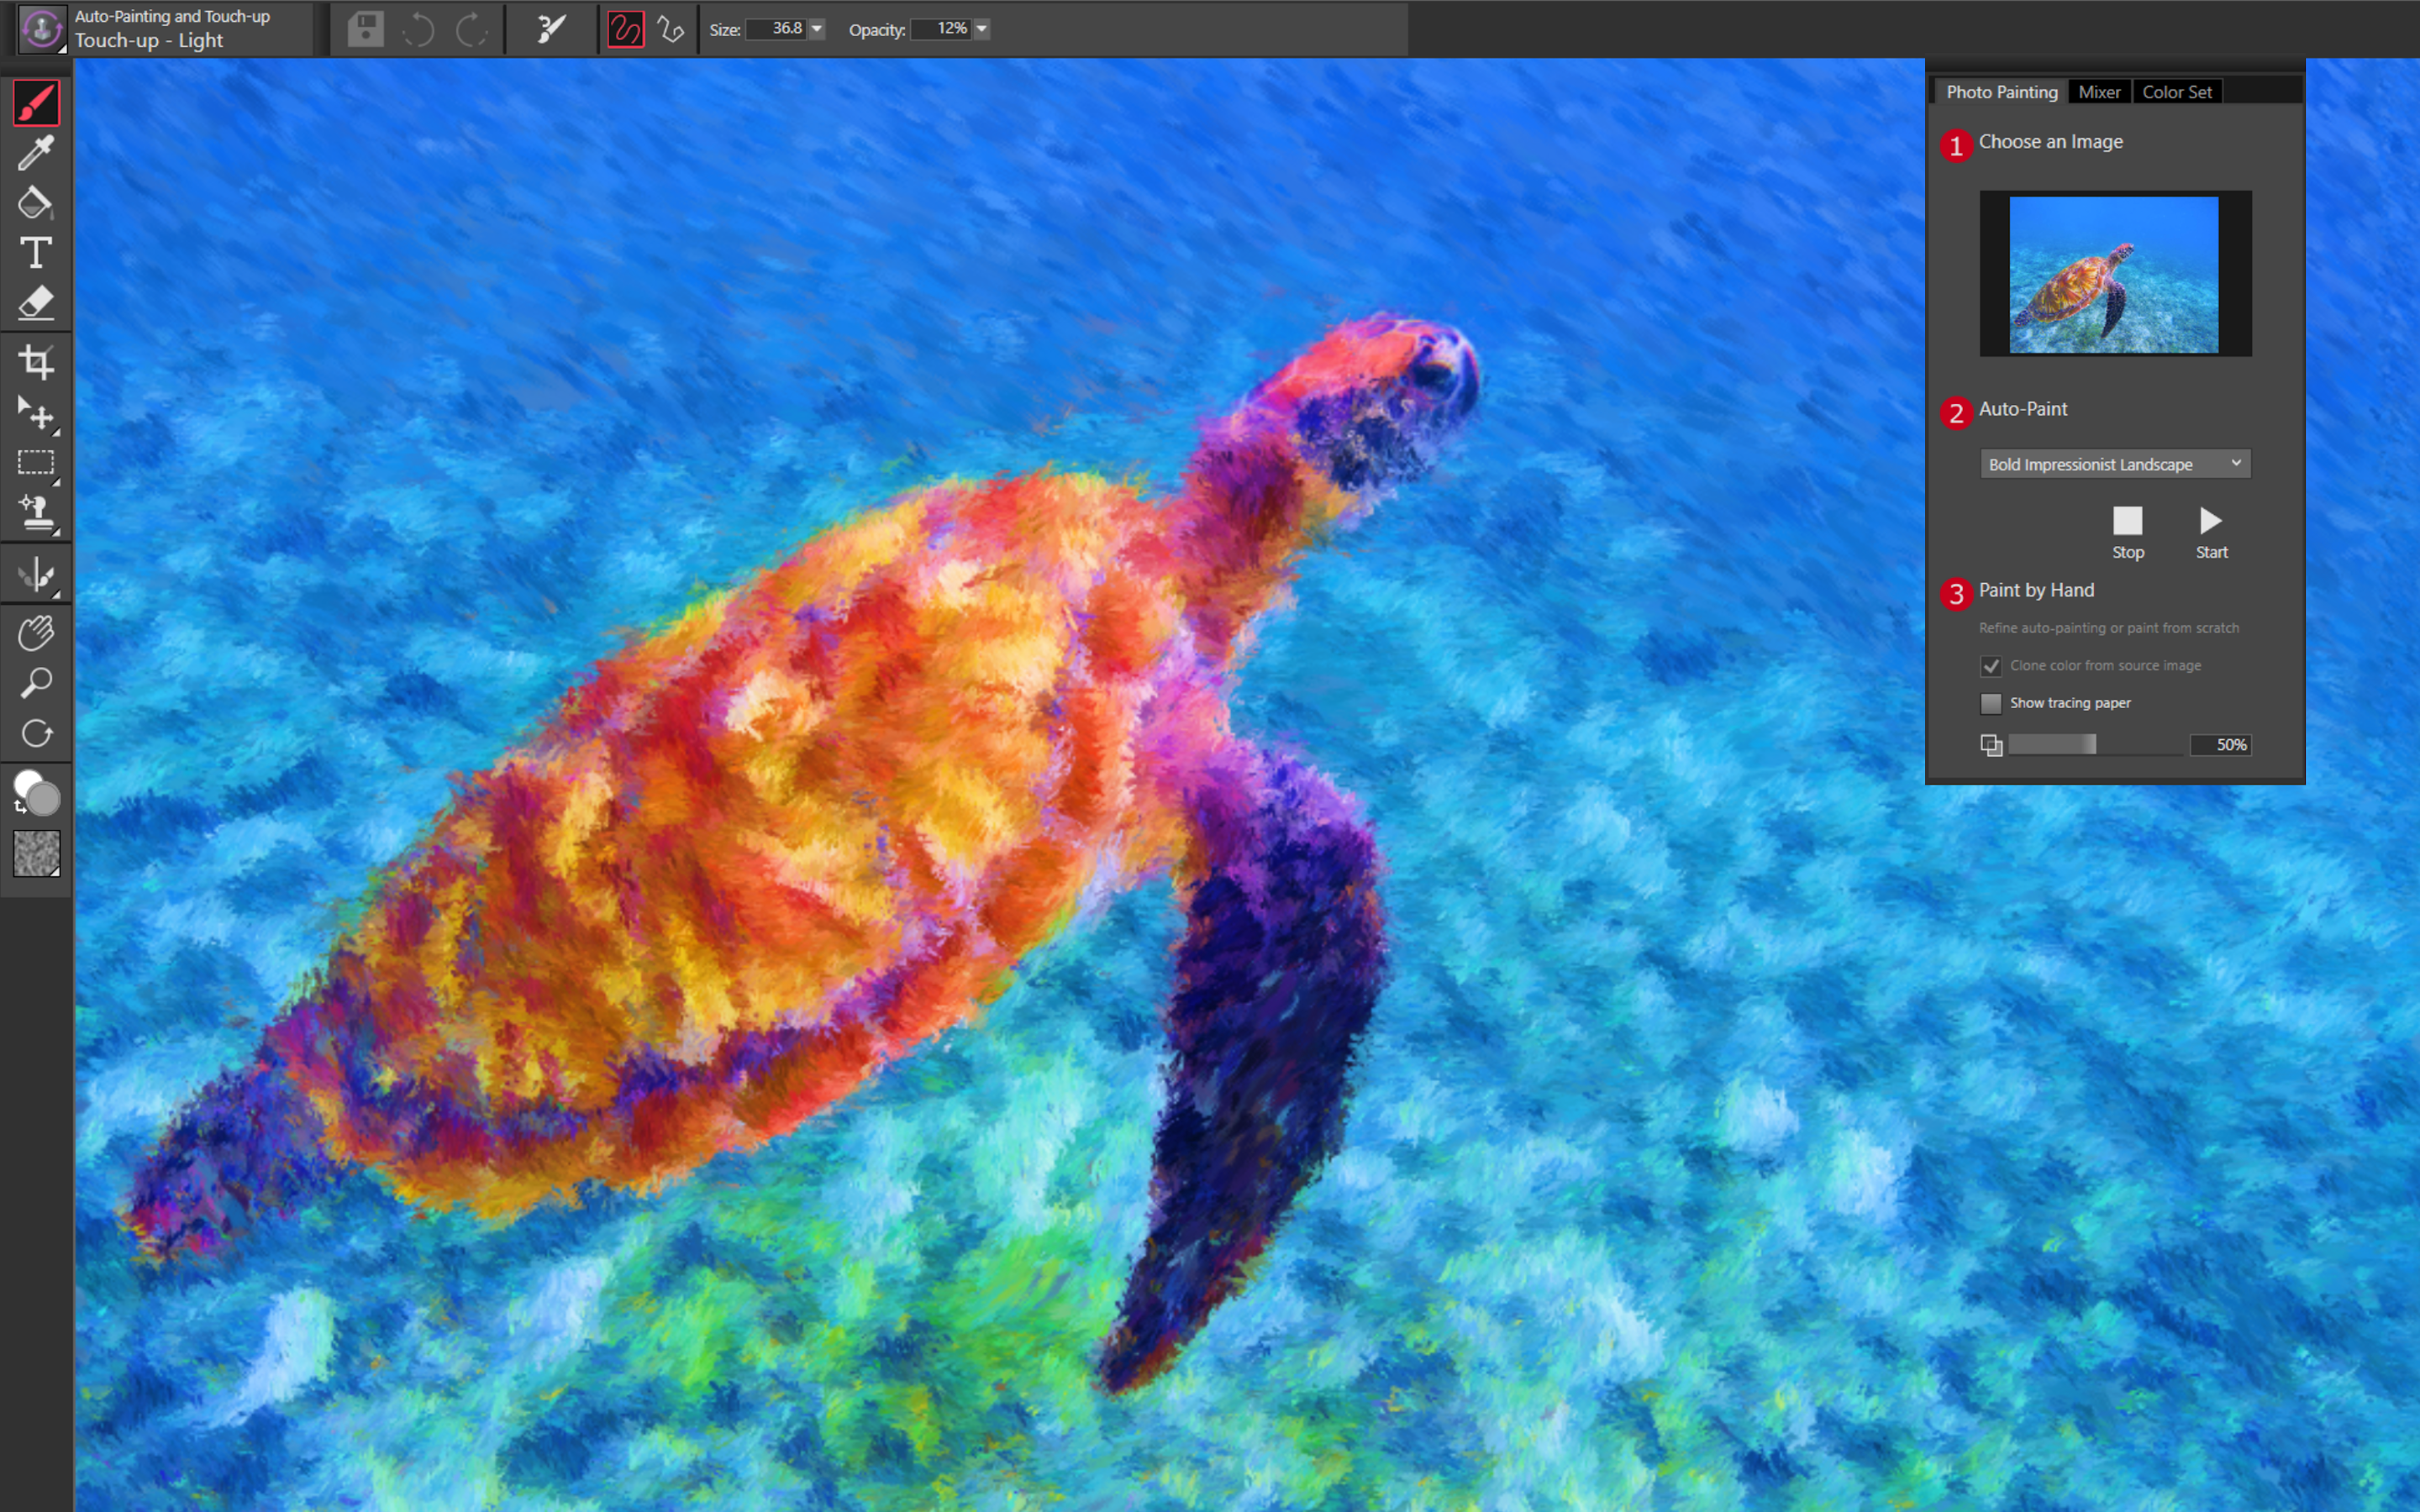The height and width of the screenshot is (1512, 2420).
Task: Switch to the Mixer tab
Action: (2099, 92)
